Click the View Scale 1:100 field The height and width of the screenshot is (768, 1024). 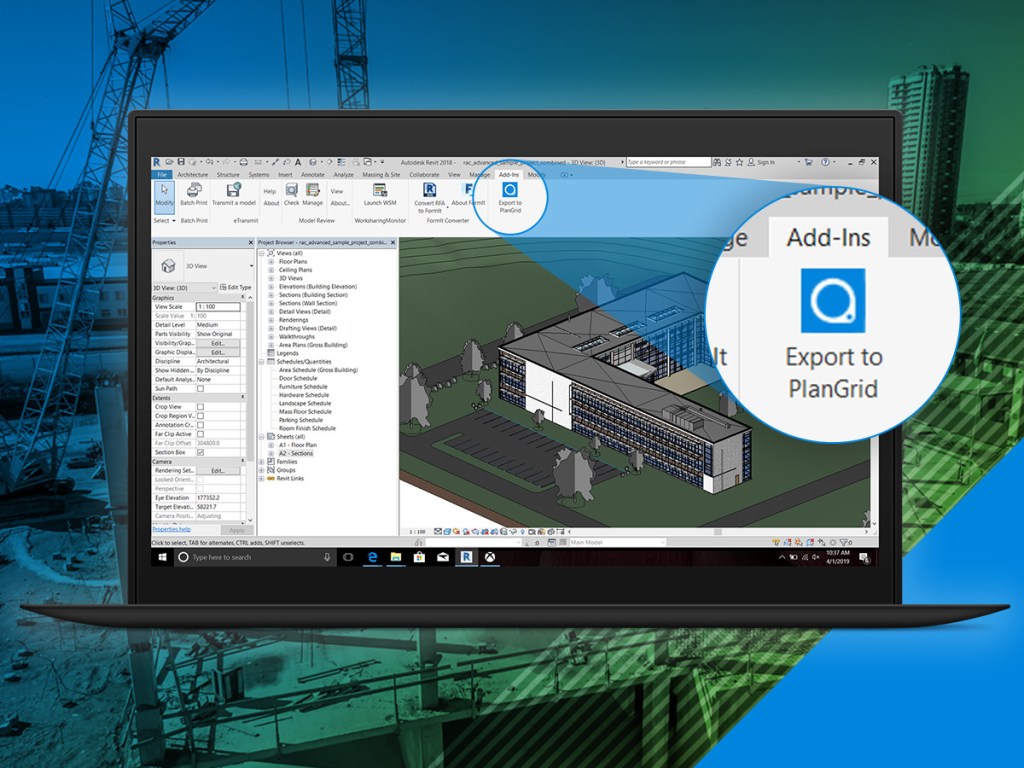pyautogui.click(x=218, y=306)
